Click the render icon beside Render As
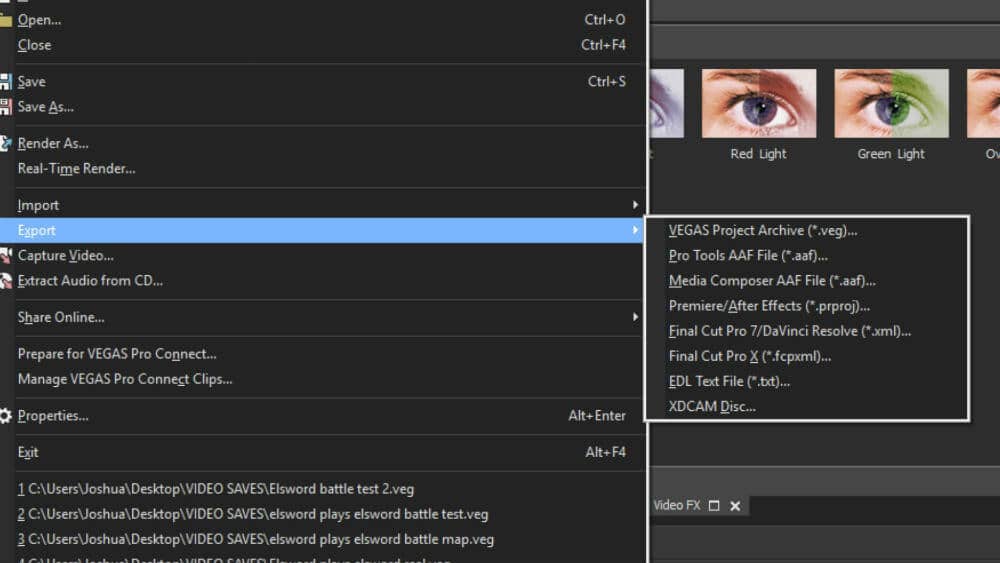 5,143
